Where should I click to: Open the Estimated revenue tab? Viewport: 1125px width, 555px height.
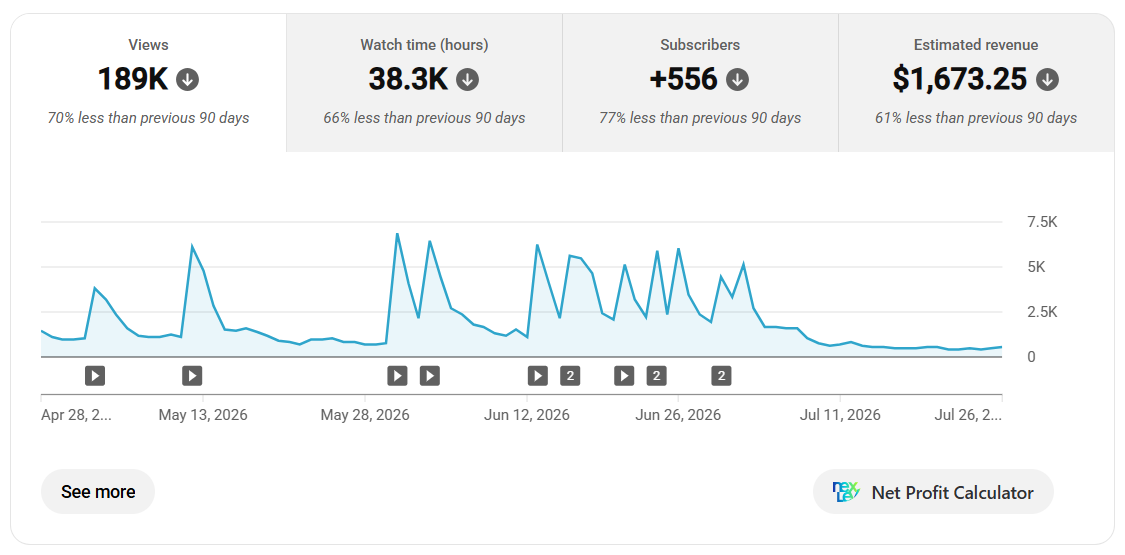pyautogui.click(x=976, y=82)
